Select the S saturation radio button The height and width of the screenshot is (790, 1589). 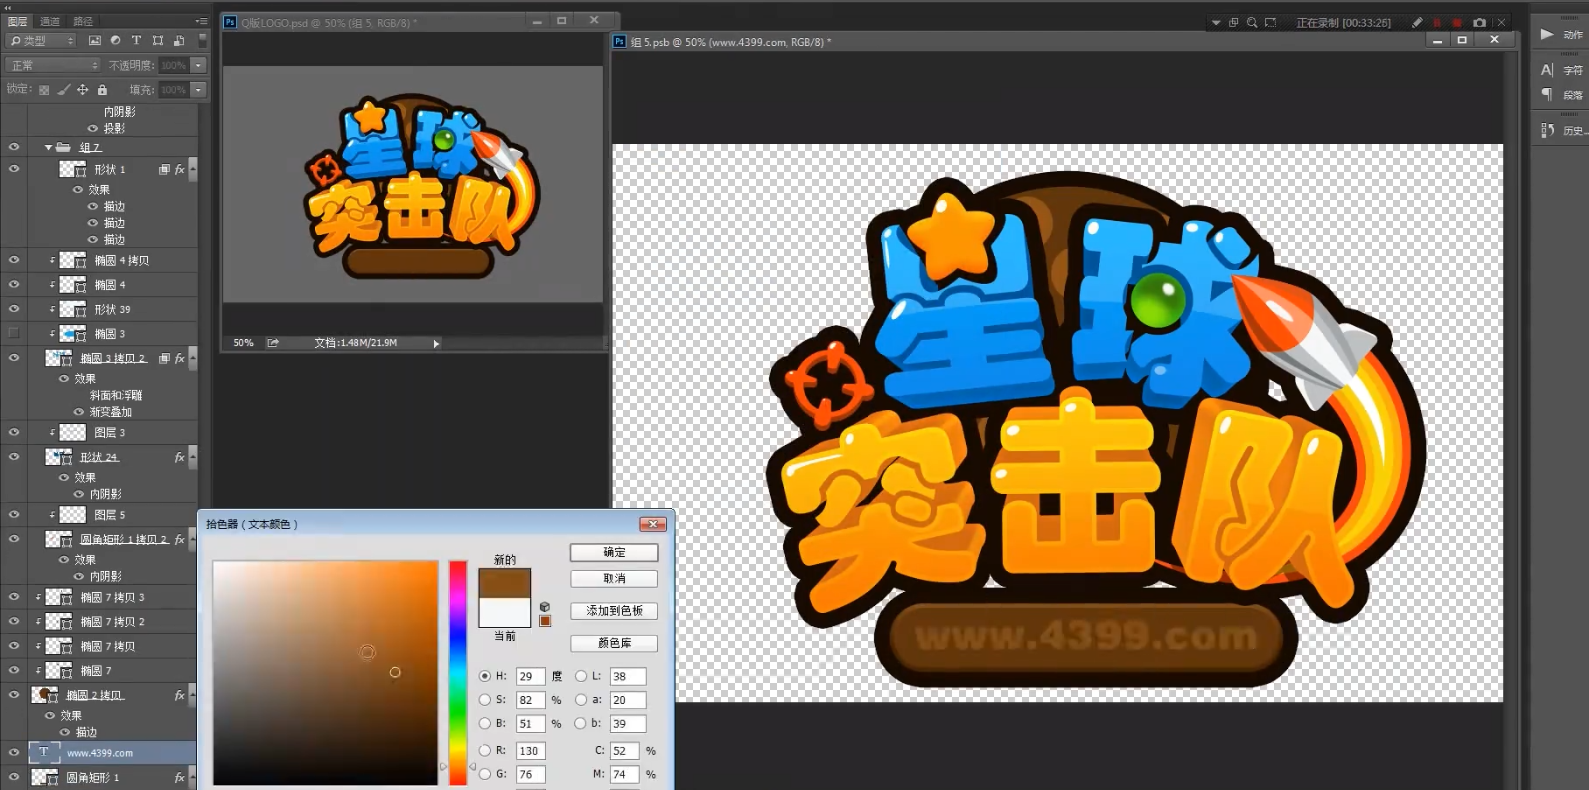[x=485, y=700]
